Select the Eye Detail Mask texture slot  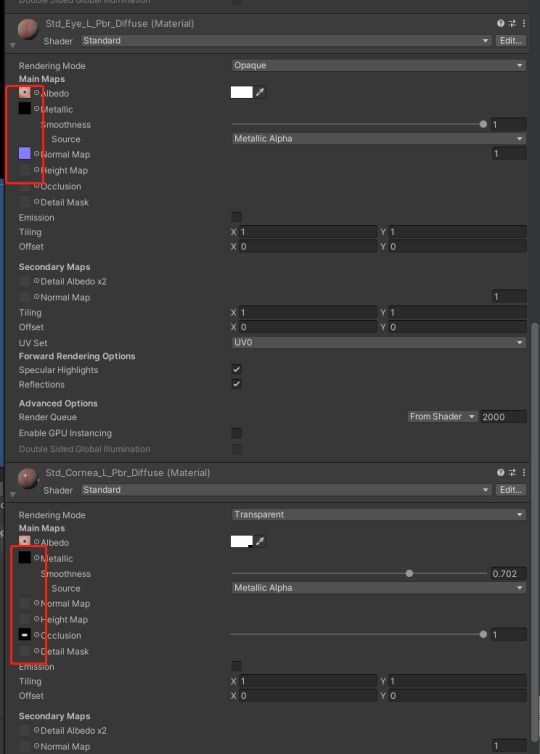[x=25, y=201]
